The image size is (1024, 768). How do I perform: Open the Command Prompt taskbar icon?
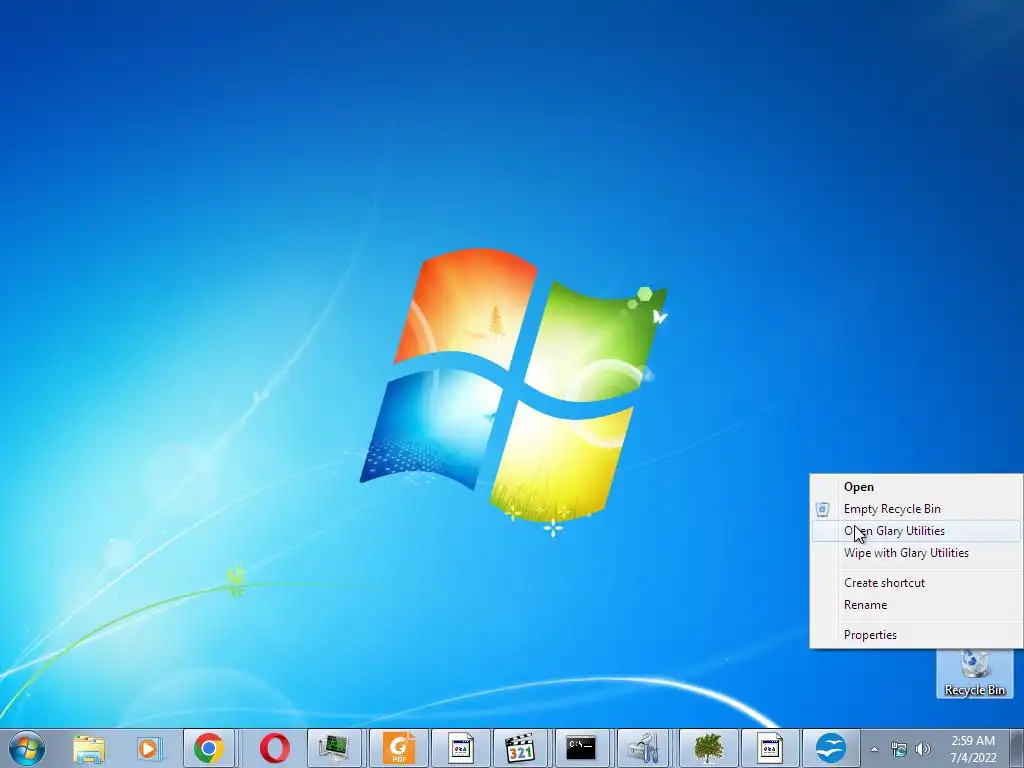[x=581, y=748]
